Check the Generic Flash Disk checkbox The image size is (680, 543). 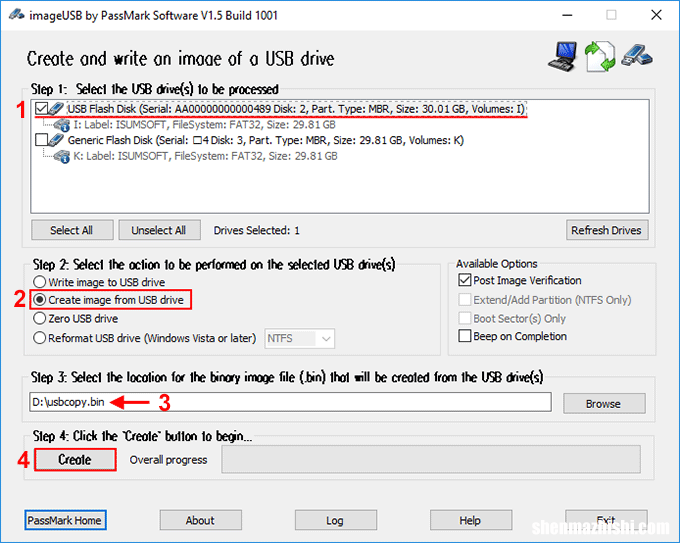[x=41, y=140]
